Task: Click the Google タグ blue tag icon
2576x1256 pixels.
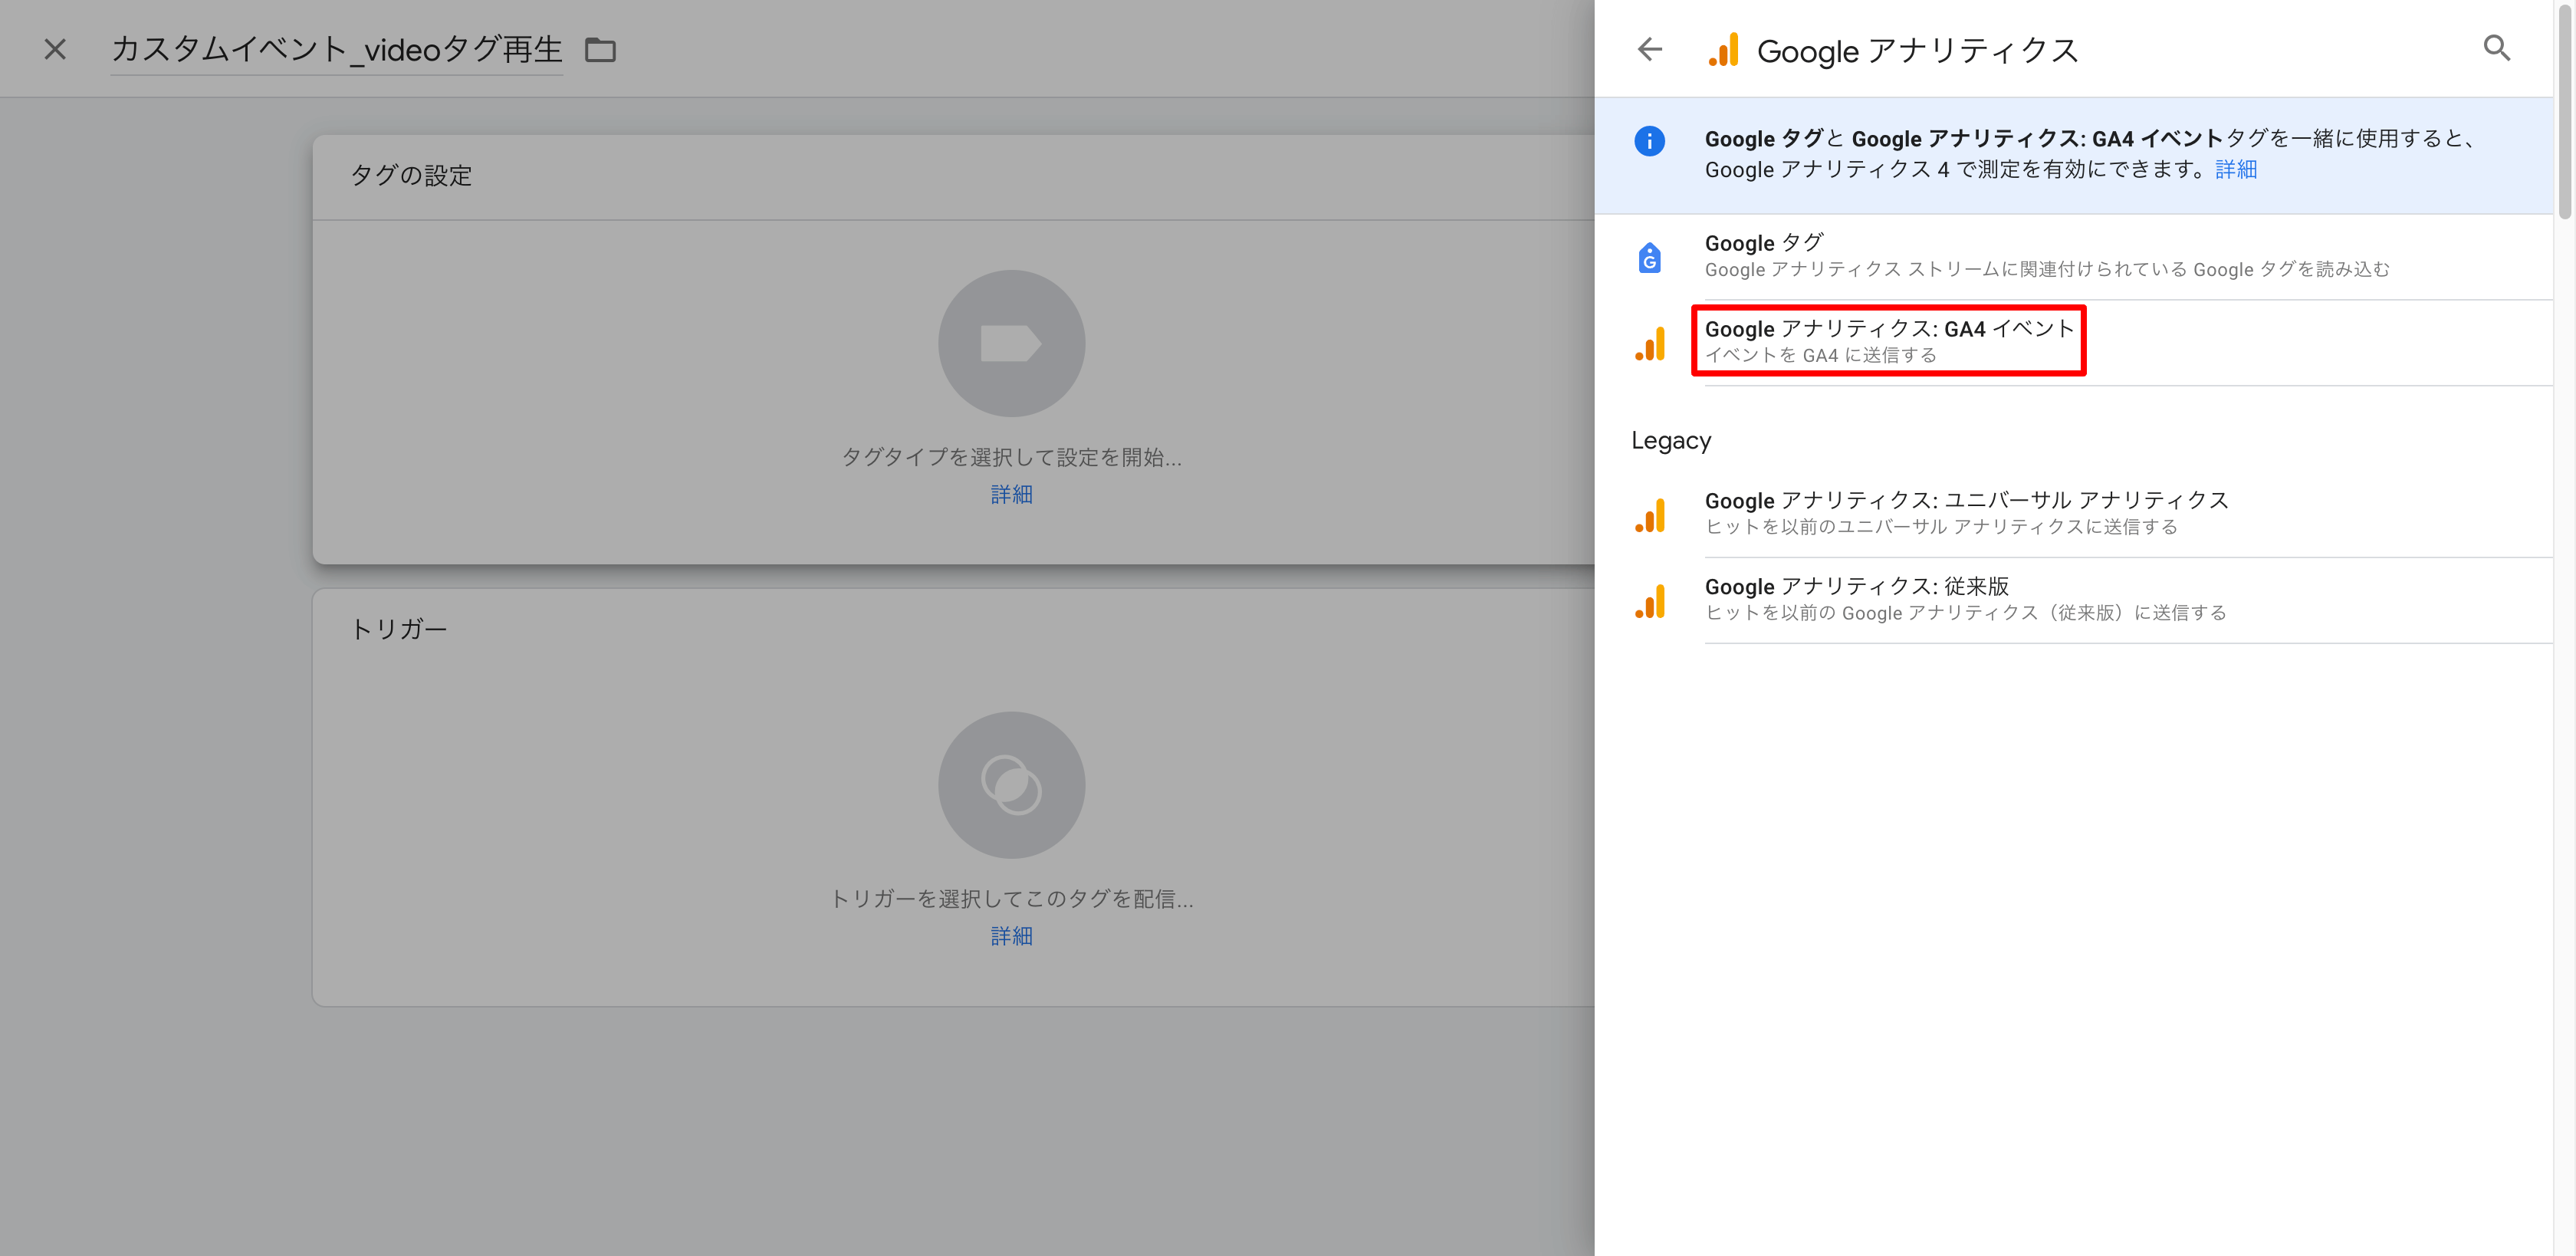Action: [1649, 258]
